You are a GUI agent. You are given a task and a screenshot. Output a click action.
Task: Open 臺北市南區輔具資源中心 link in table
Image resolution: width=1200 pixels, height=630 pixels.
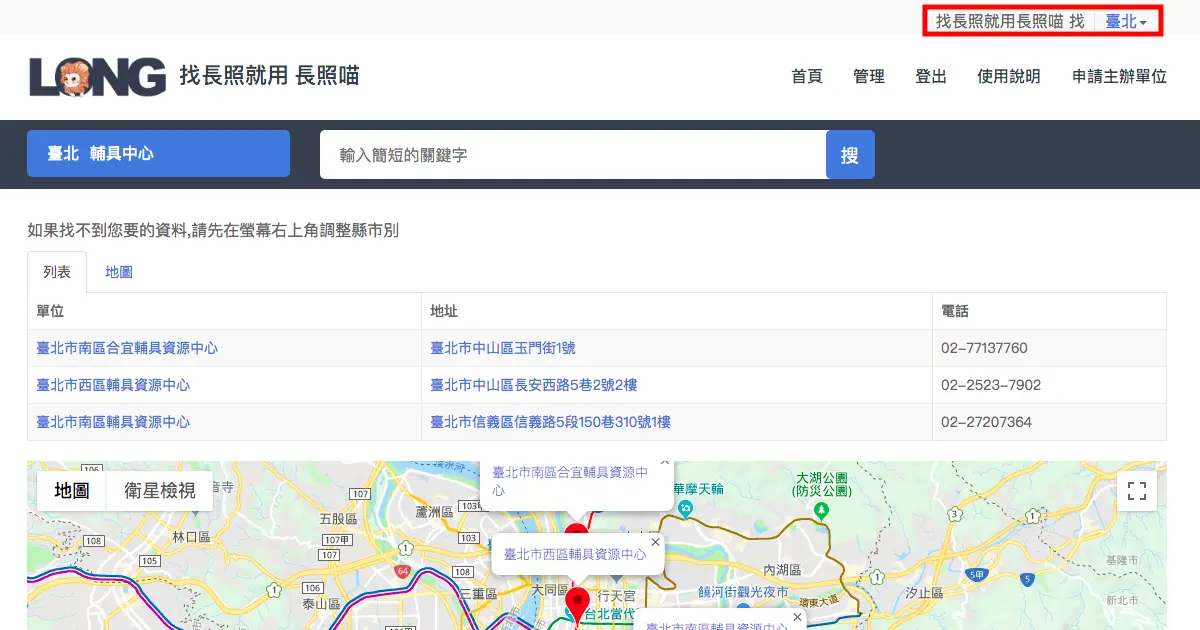coord(113,422)
